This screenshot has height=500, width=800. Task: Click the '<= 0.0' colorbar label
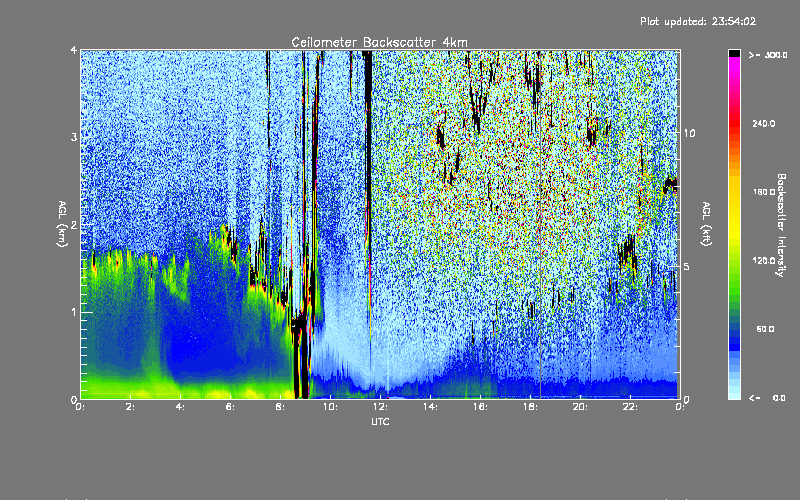[x=767, y=398]
